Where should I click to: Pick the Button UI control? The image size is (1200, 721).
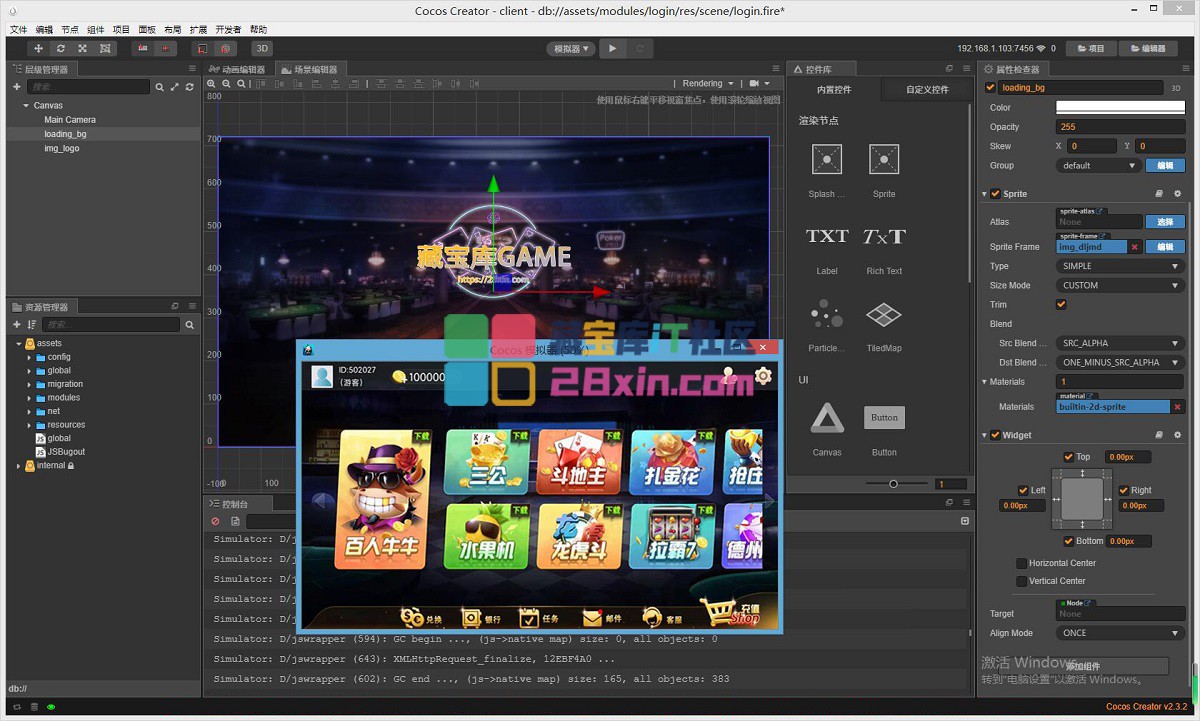click(884, 418)
